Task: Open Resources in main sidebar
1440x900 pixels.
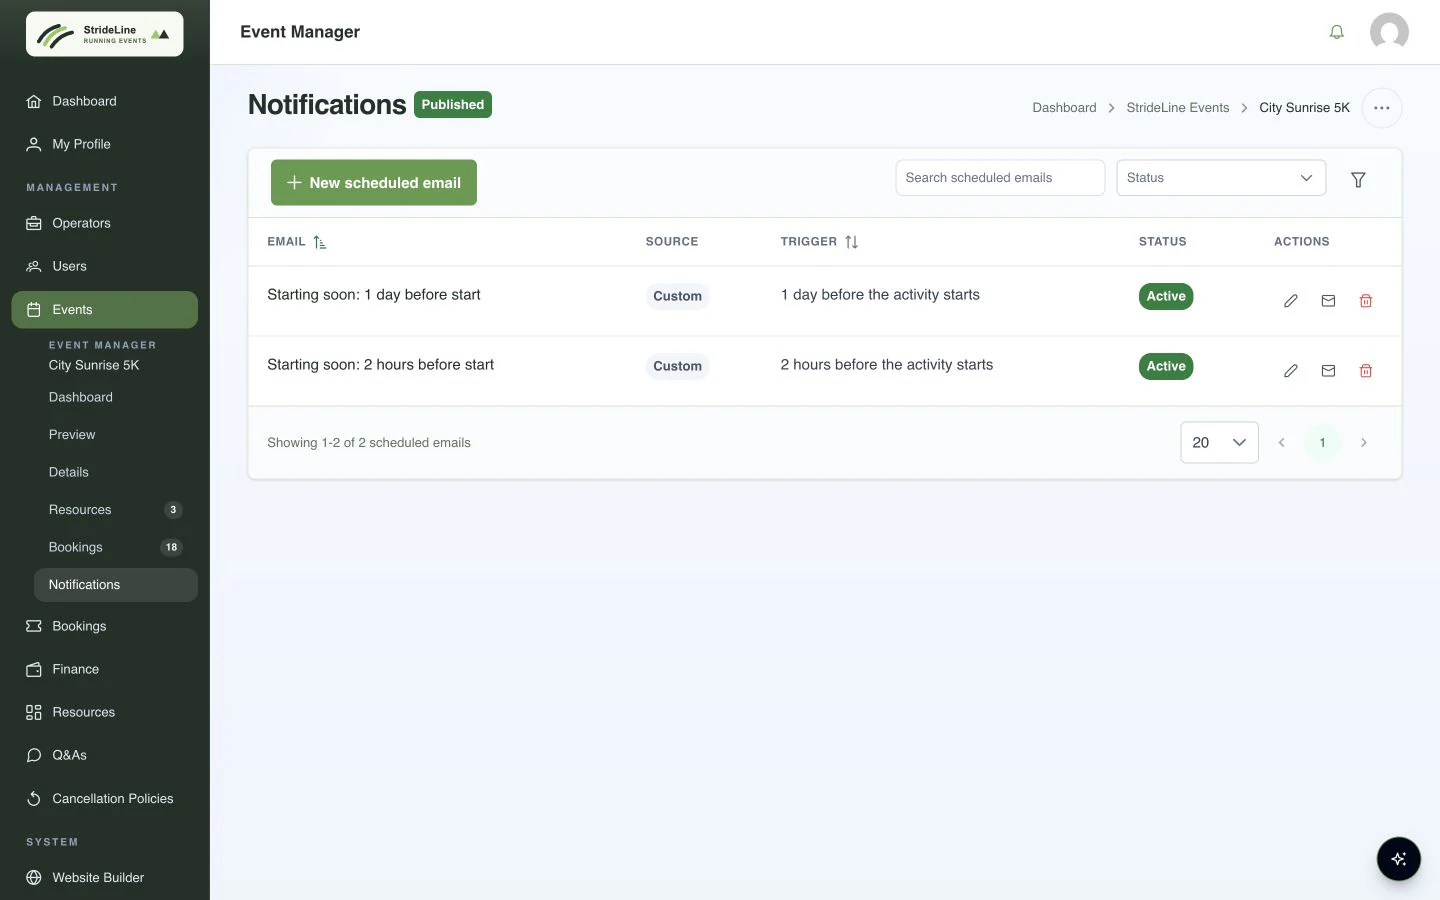Action: tap(105, 712)
